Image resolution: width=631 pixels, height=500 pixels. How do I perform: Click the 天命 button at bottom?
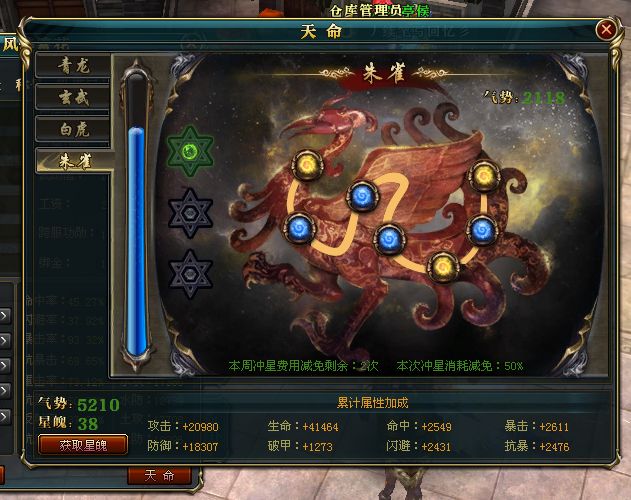point(159,476)
